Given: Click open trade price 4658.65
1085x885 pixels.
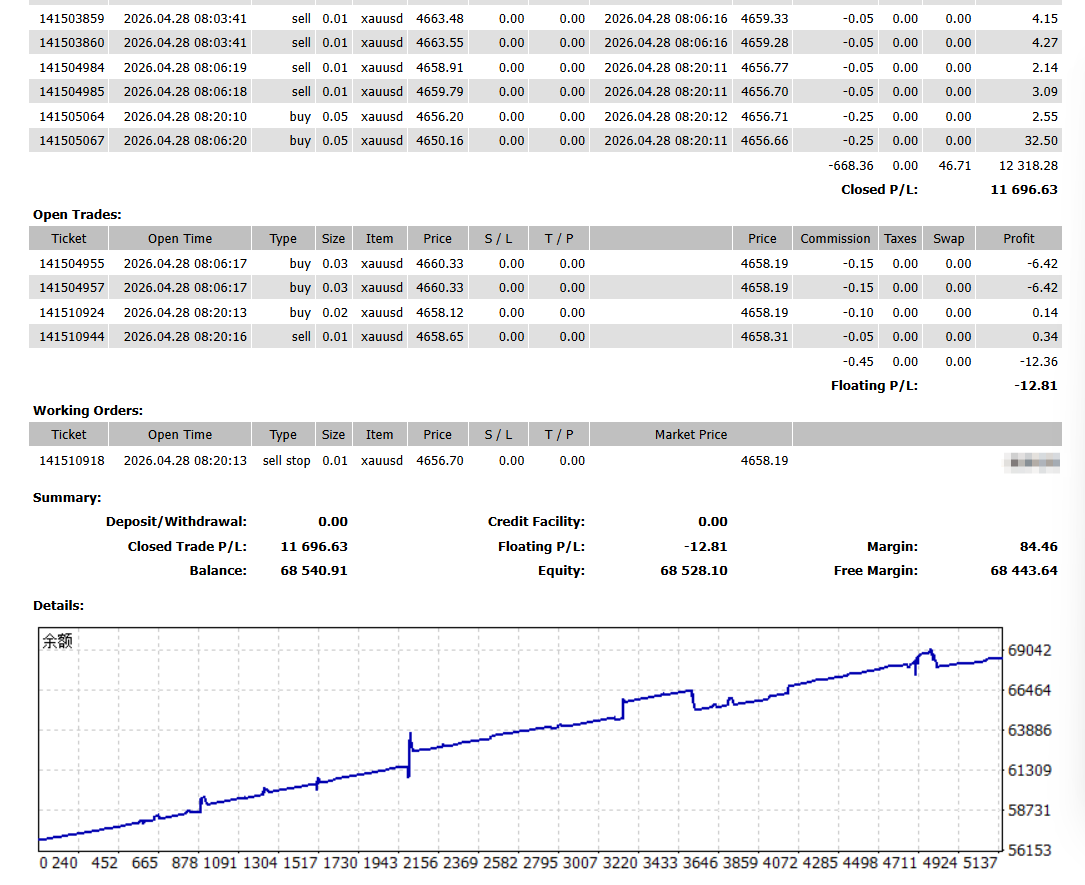Looking at the screenshot, I should click(439, 337).
